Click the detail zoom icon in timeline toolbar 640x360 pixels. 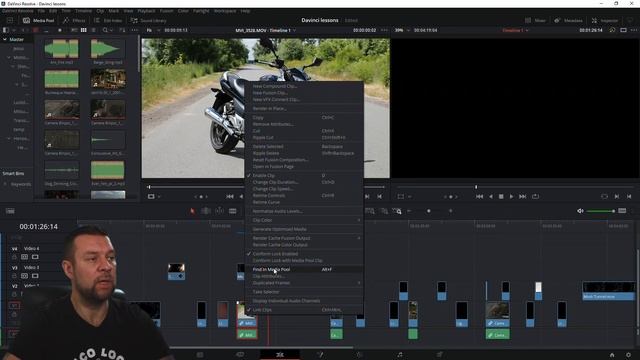click(384, 211)
